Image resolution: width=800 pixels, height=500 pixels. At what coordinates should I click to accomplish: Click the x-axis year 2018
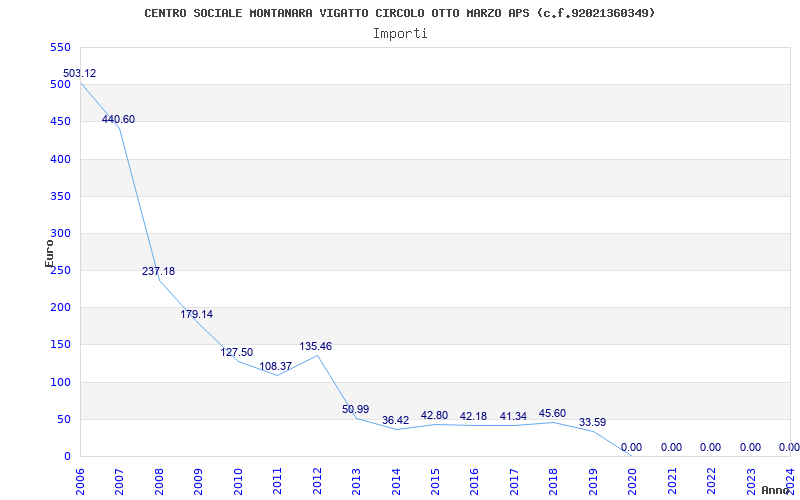point(554,481)
